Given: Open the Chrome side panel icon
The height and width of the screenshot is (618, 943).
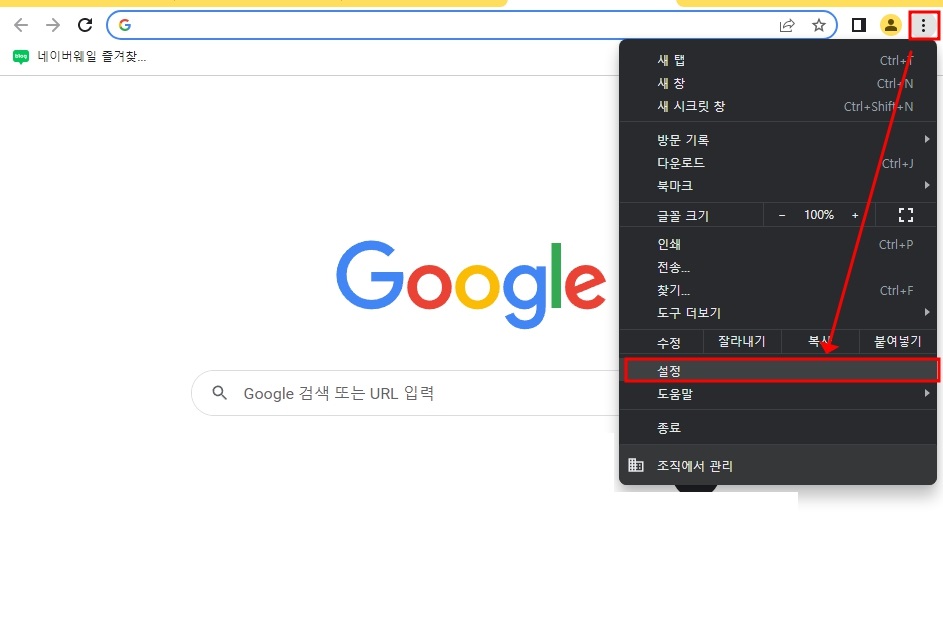Looking at the screenshot, I should tap(857, 24).
